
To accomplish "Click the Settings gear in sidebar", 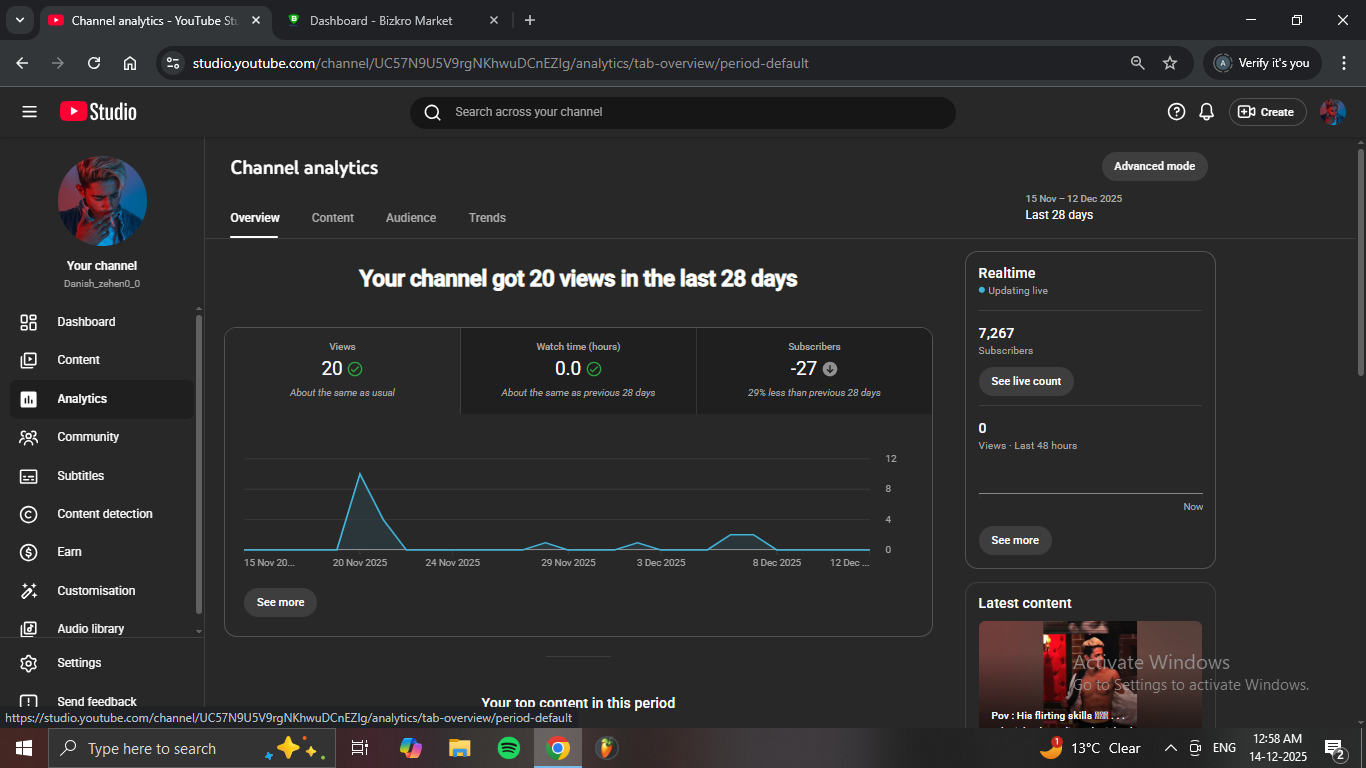I will 29,663.
